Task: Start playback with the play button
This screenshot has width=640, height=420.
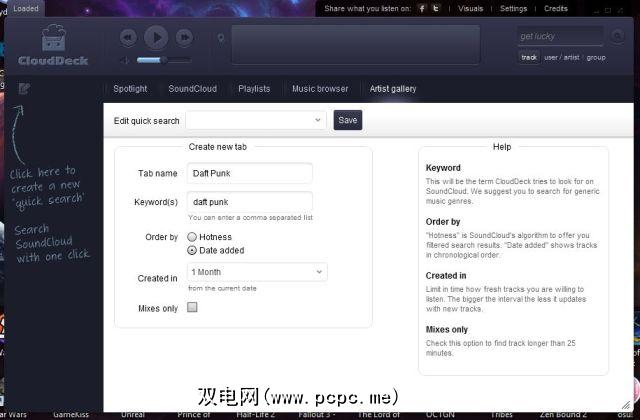Action: (x=156, y=38)
